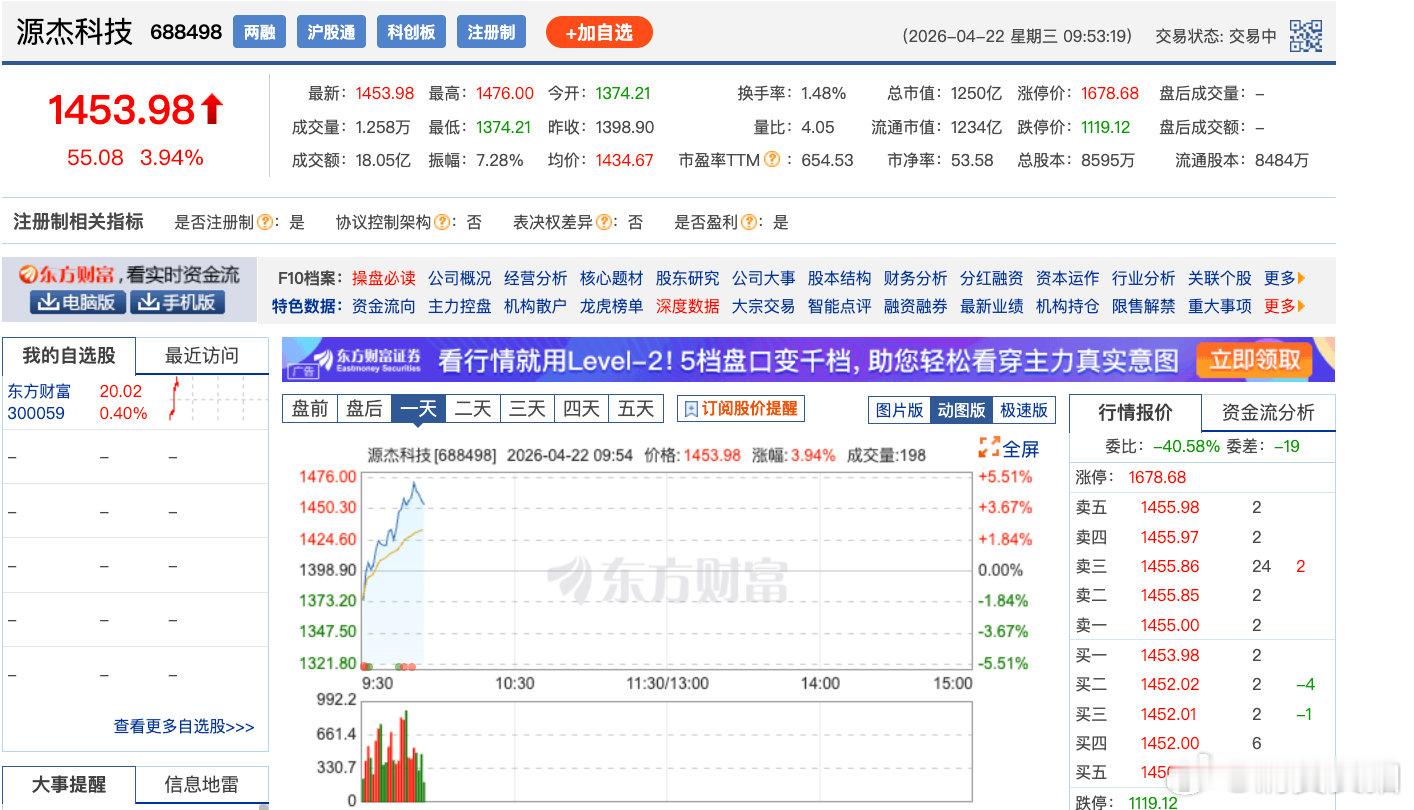Select the 一天 chart tab

click(x=418, y=408)
